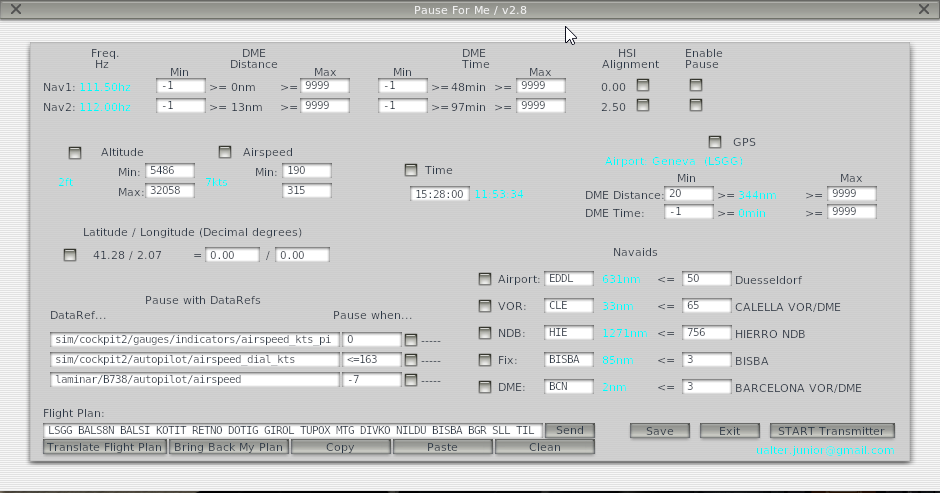The image size is (940, 493).
Task: Edit Nav1 DME Time Min field
Action: coord(403,86)
